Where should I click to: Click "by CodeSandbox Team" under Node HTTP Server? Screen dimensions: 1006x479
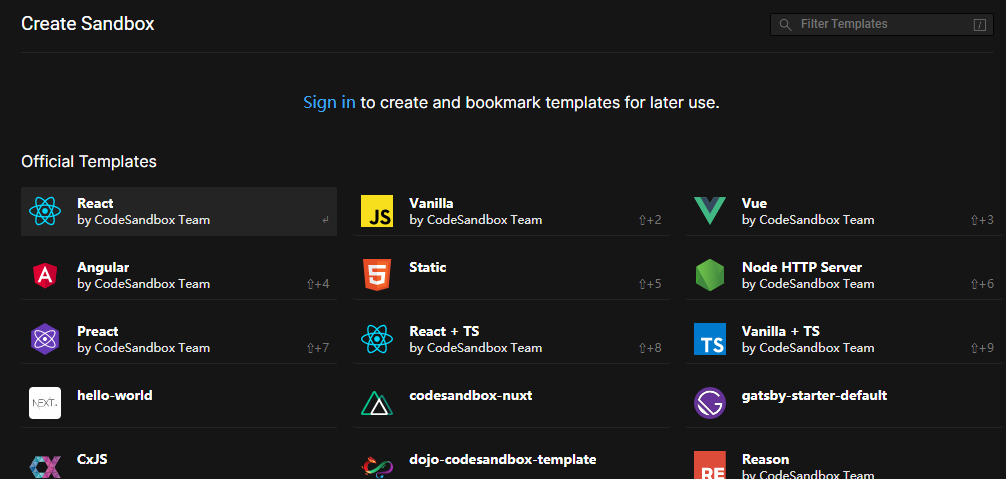pos(808,284)
